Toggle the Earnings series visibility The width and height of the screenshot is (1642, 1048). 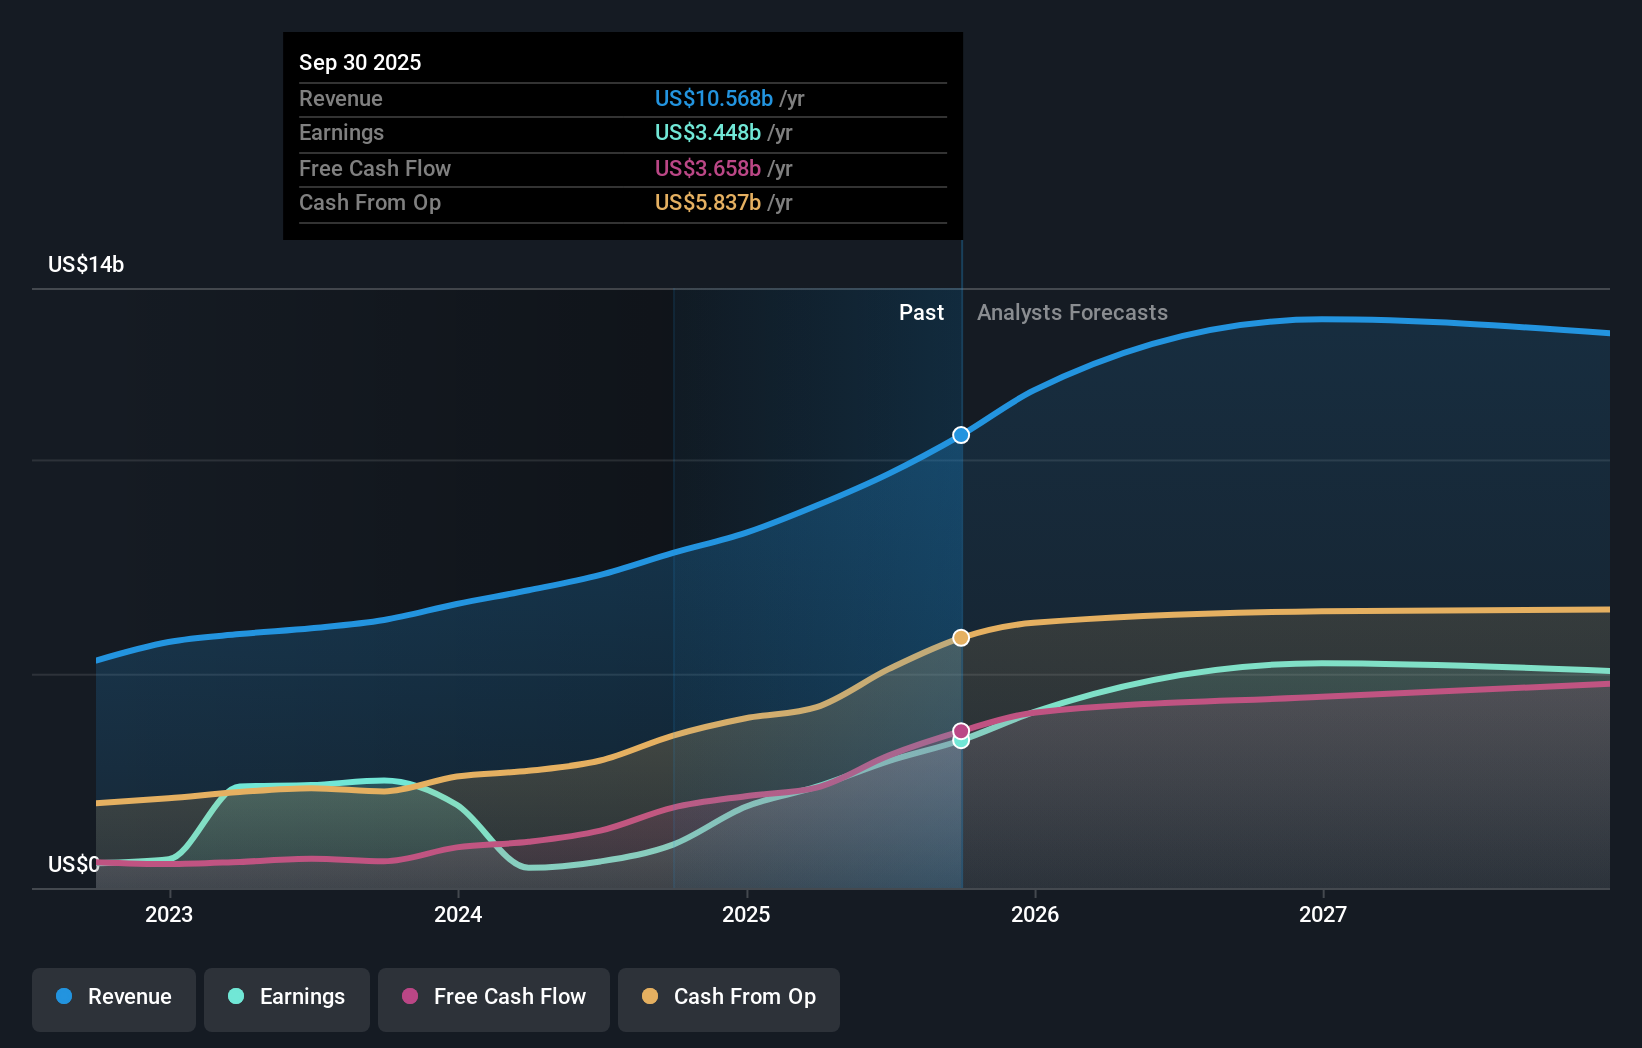(x=286, y=997)
